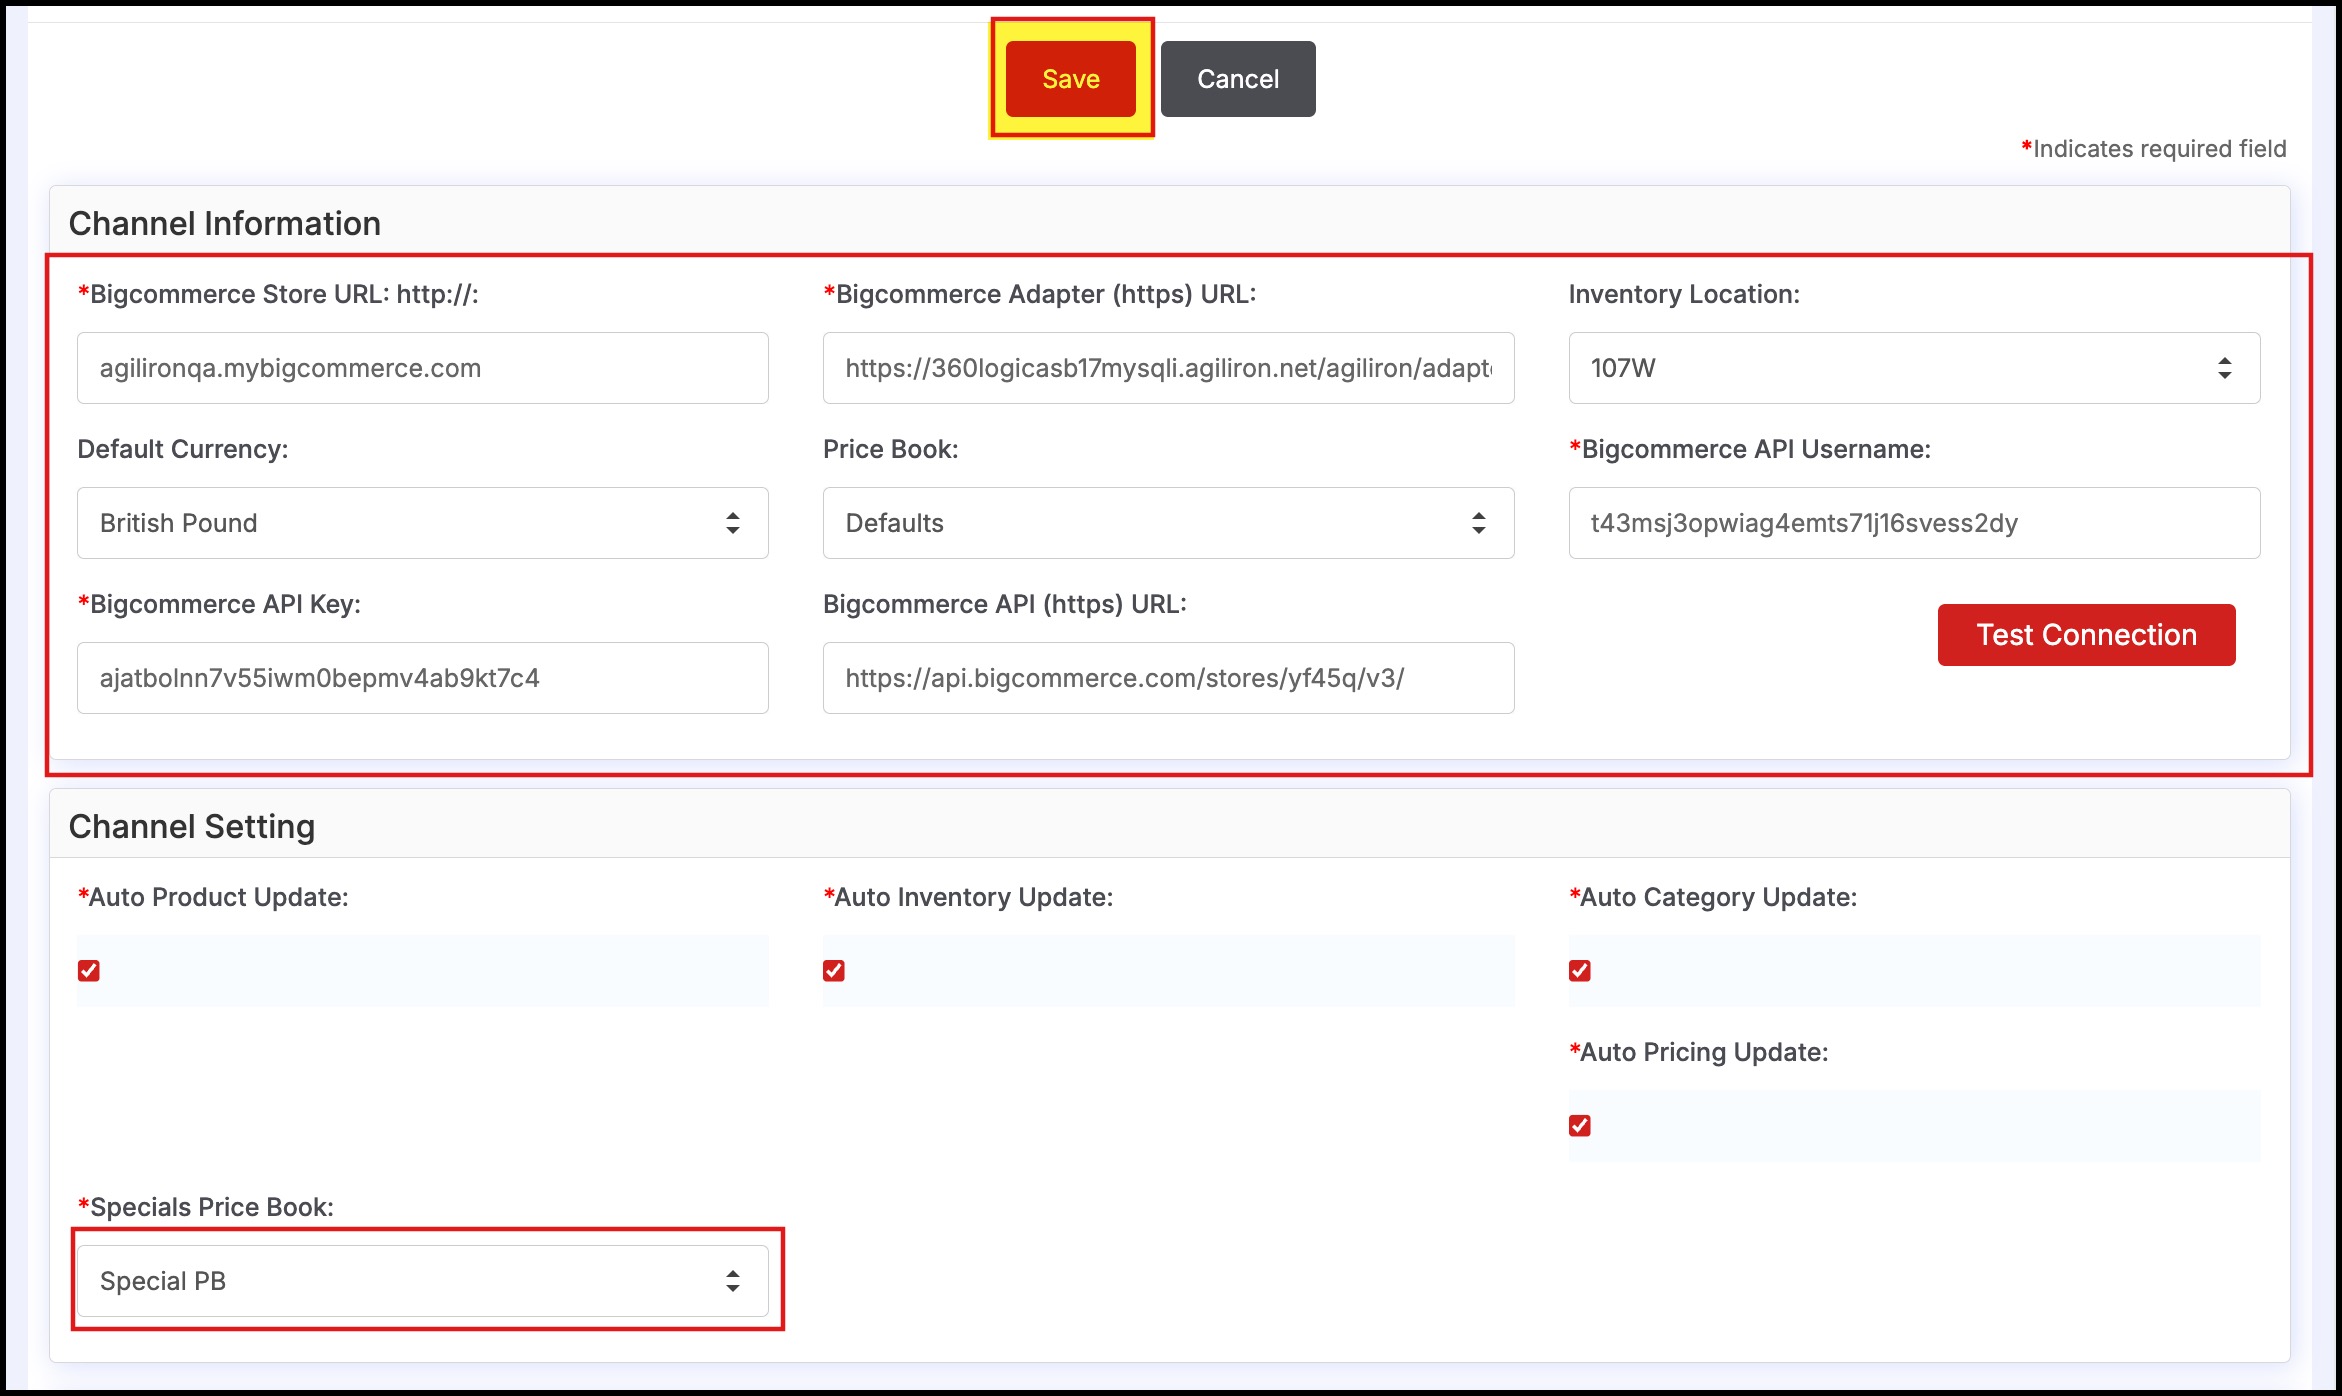
Task: Toggle the Auto Inventory Update checkbox
Action: pyautogui.click(x=834, y=971)
